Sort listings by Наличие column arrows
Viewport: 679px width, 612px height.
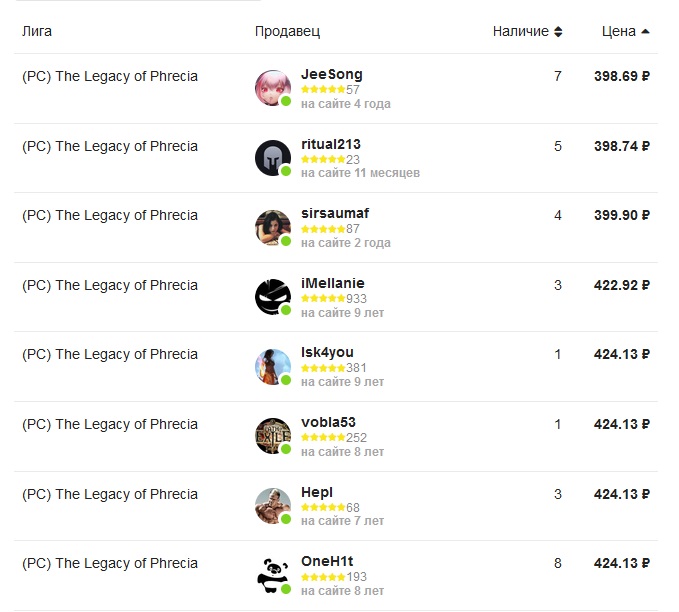[x=558, y=32]
